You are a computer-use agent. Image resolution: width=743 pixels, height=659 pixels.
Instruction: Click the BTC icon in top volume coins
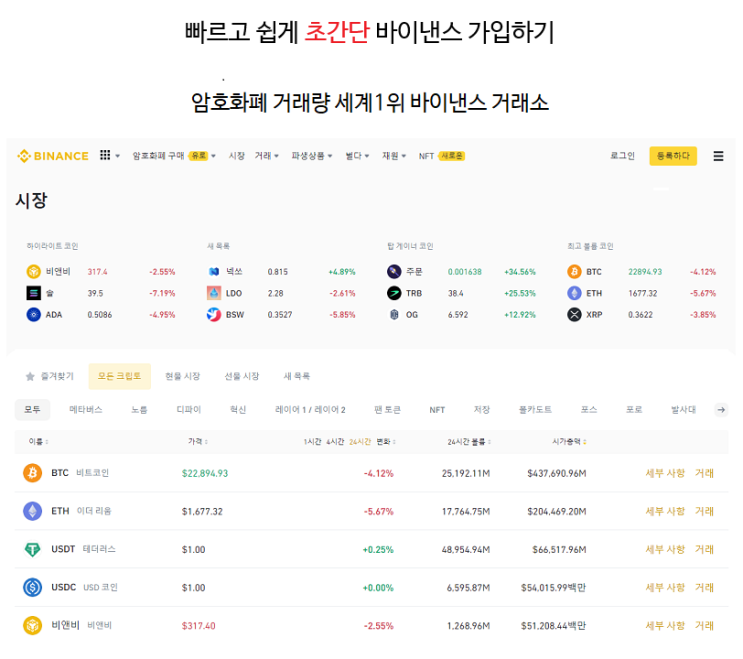click(574, 271)
